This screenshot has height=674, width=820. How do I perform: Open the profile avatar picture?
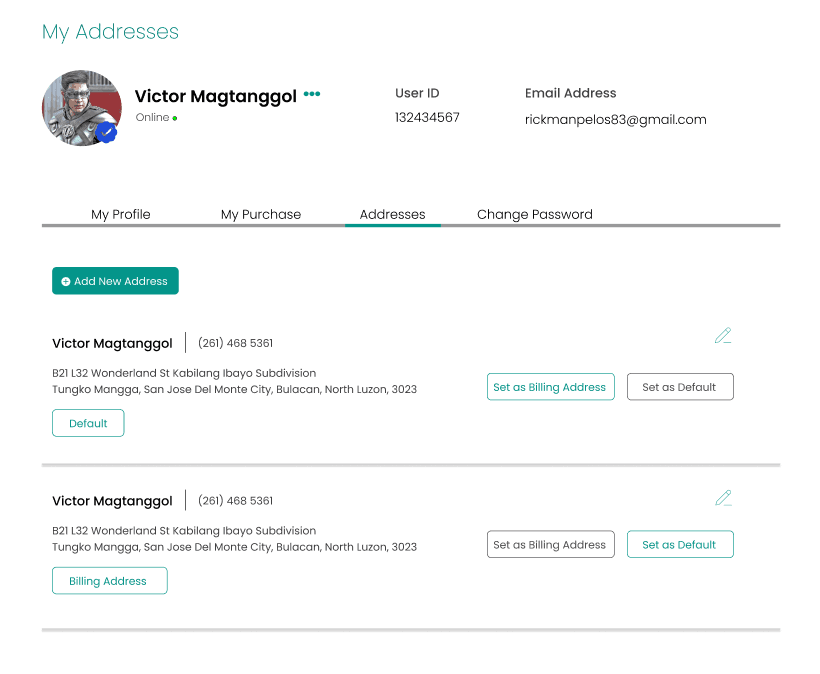click(80, 106)
